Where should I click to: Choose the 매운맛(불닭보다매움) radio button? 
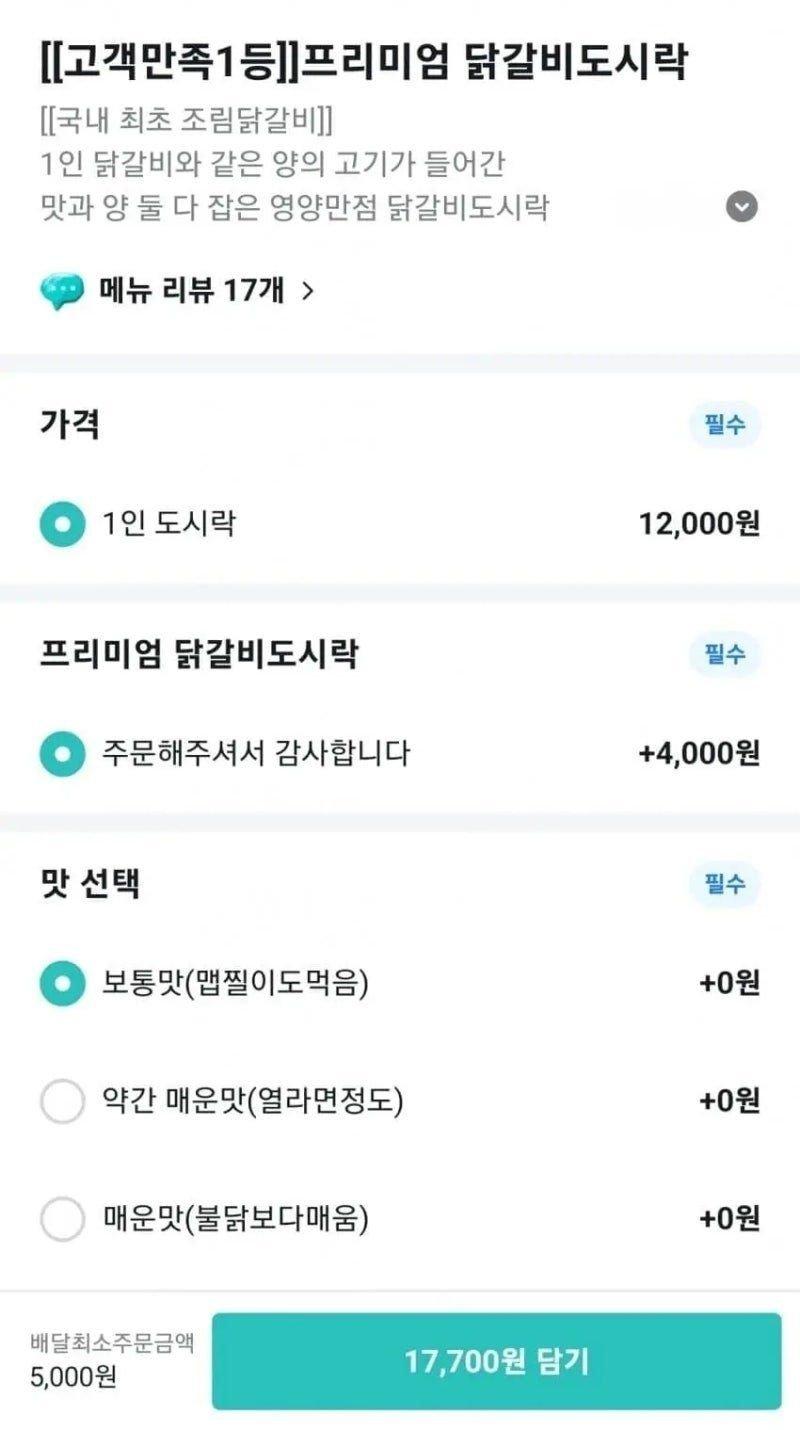62,1219
